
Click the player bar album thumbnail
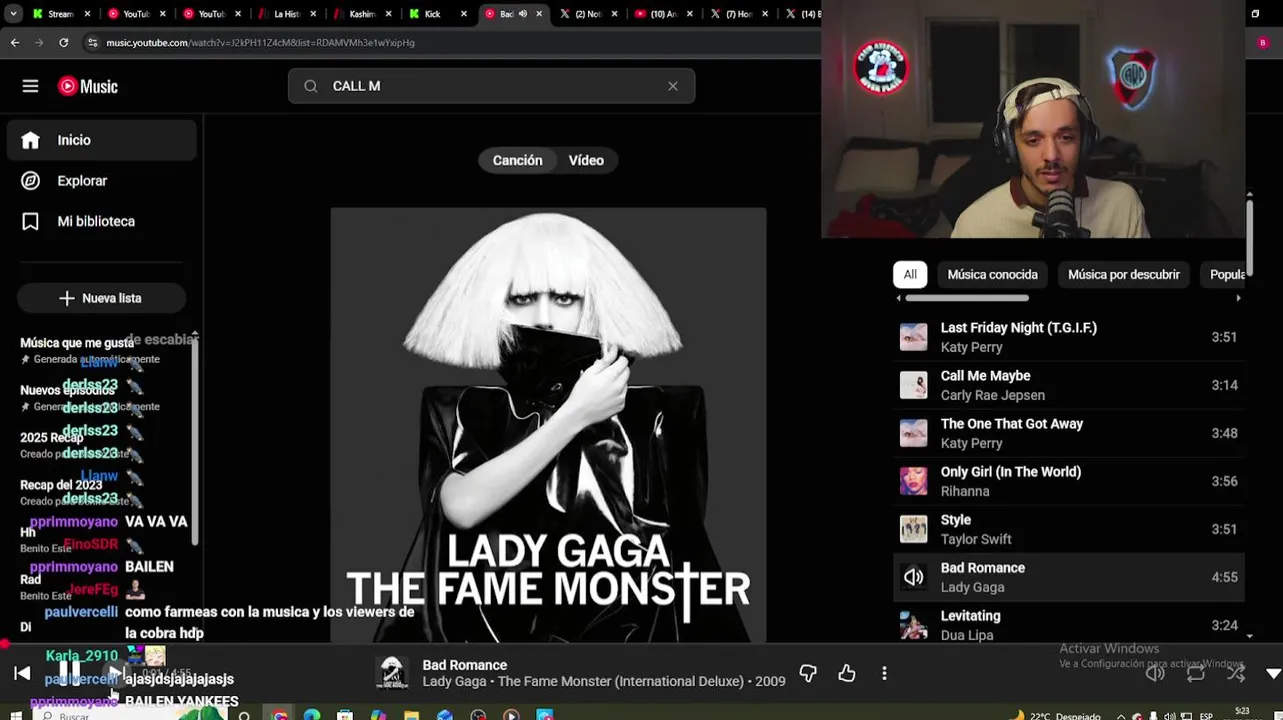click(392, 673)
